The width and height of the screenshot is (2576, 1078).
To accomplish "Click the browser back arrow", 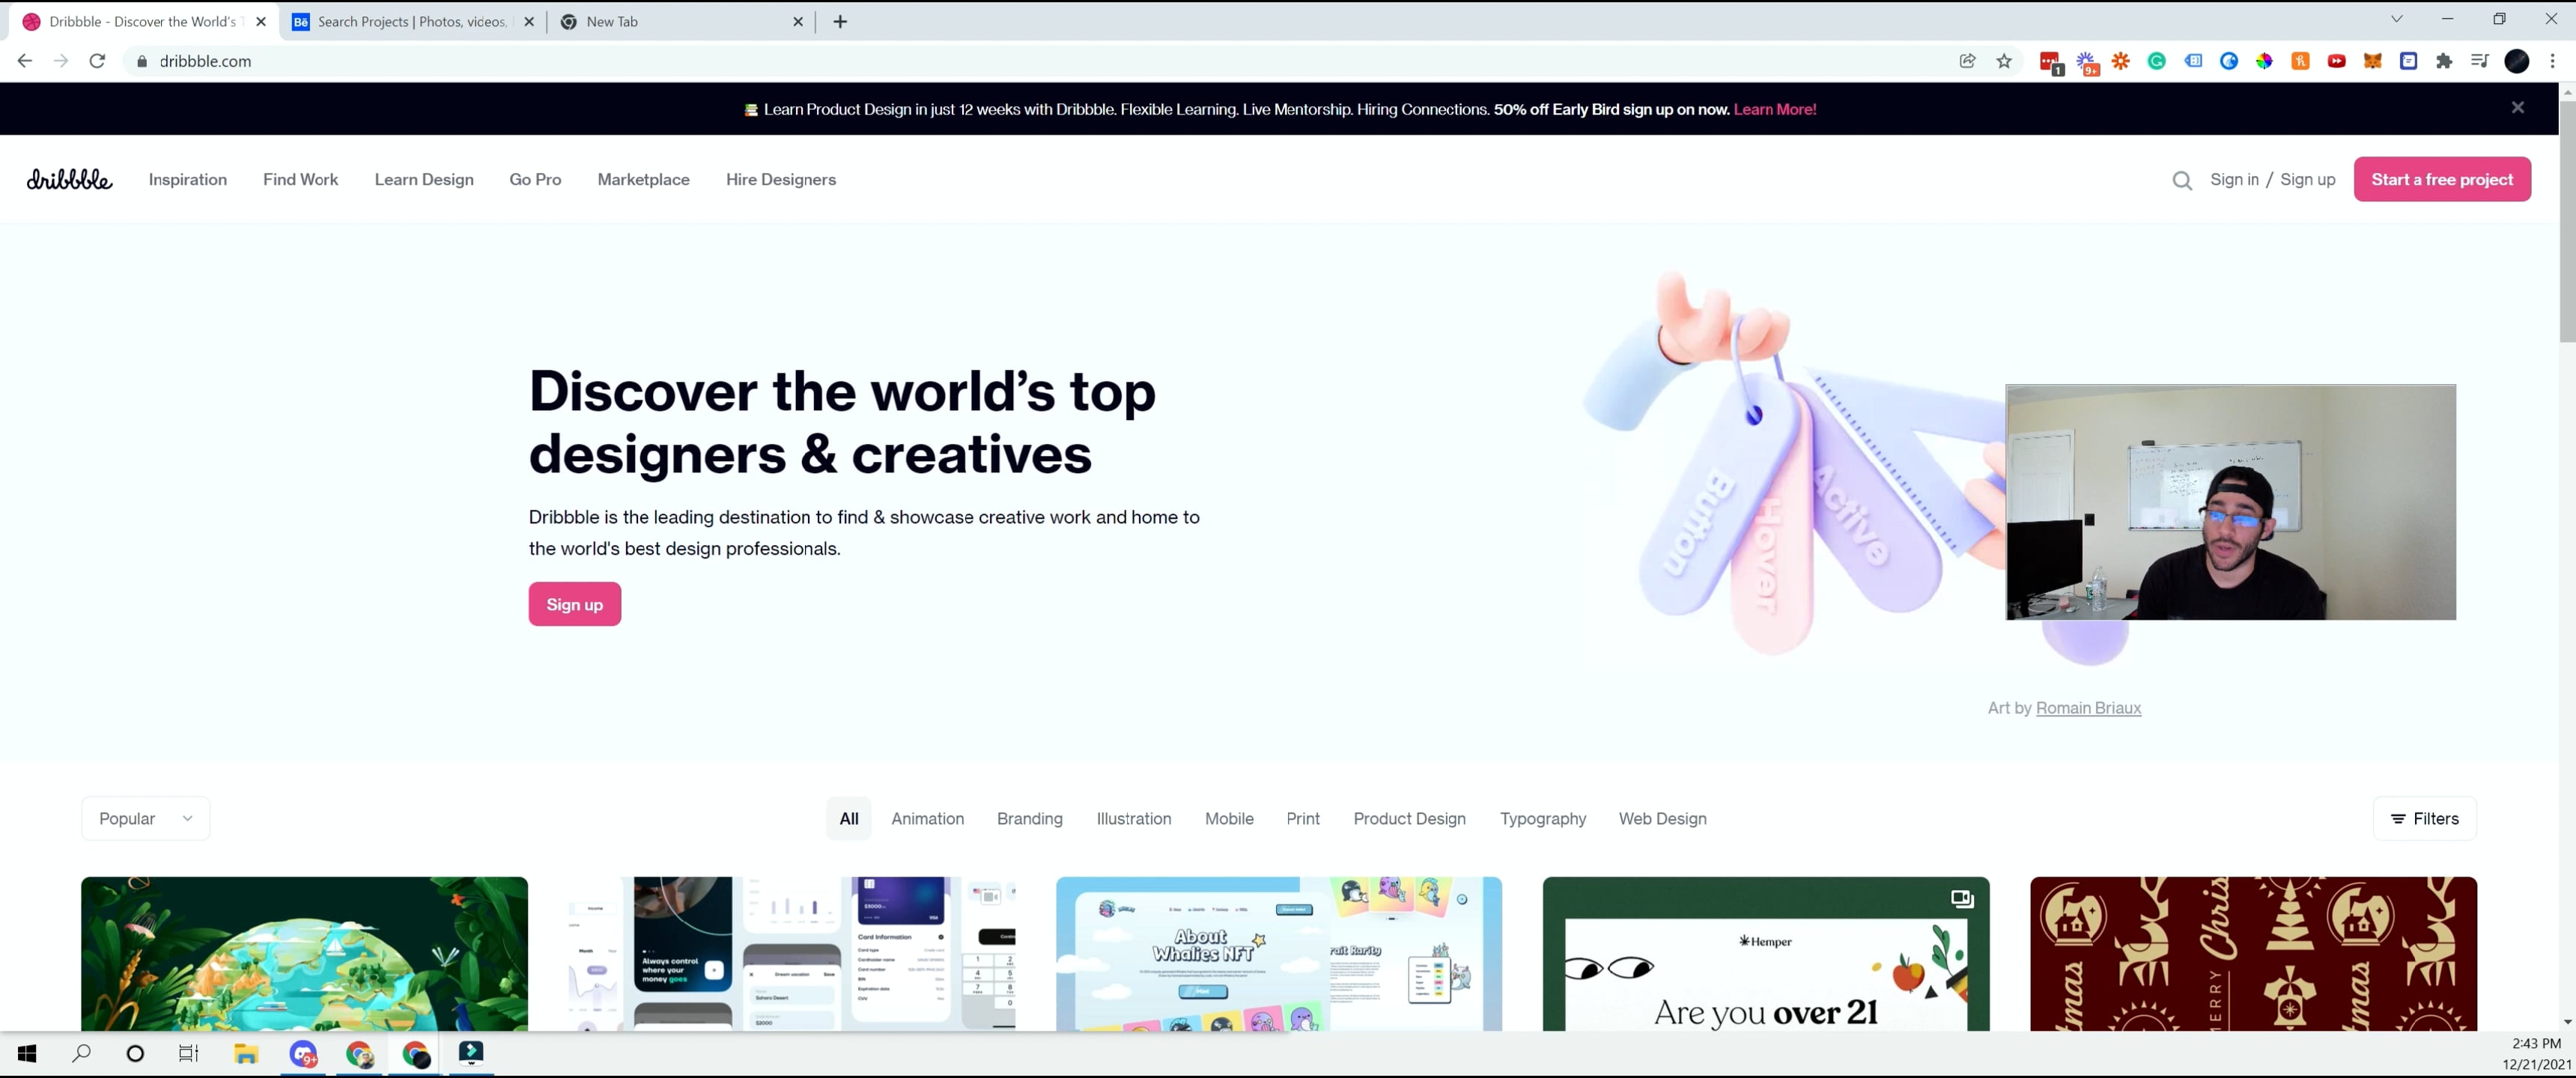I will pyautogui.click(x=25, y=61).
